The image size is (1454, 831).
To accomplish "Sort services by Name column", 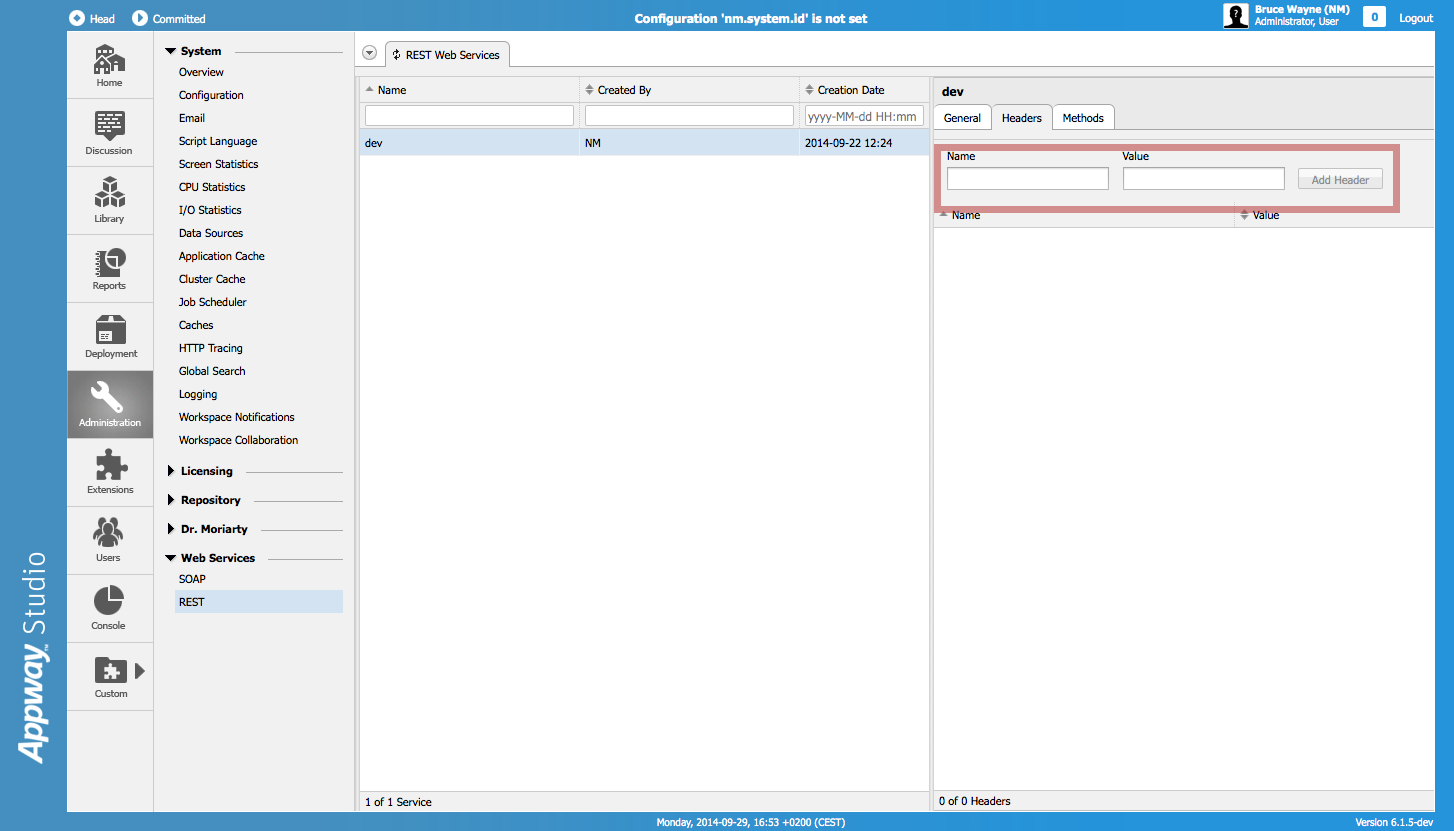I will 469,90.
